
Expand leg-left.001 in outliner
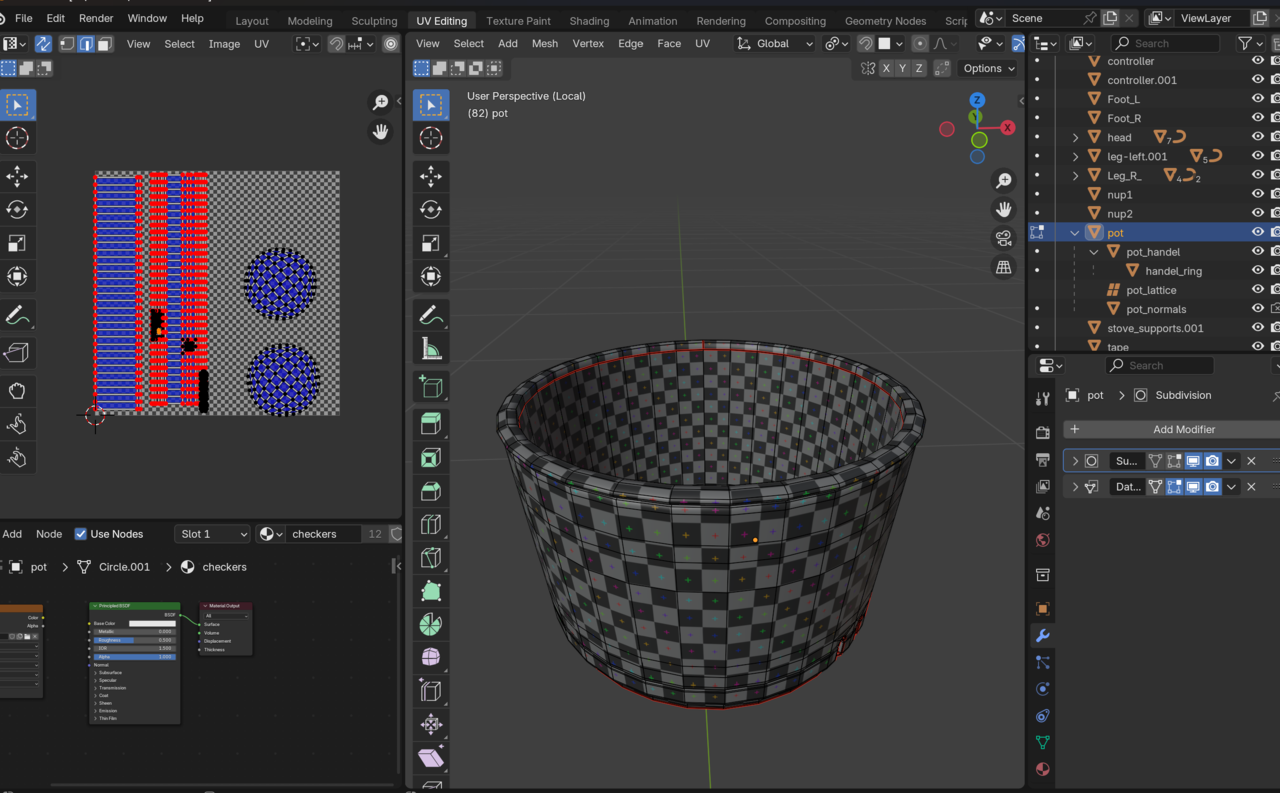[x=1075, y=157]
